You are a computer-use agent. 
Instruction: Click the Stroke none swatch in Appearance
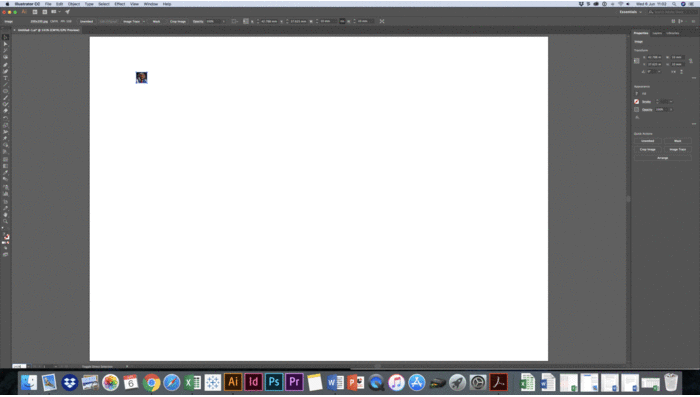636,102
